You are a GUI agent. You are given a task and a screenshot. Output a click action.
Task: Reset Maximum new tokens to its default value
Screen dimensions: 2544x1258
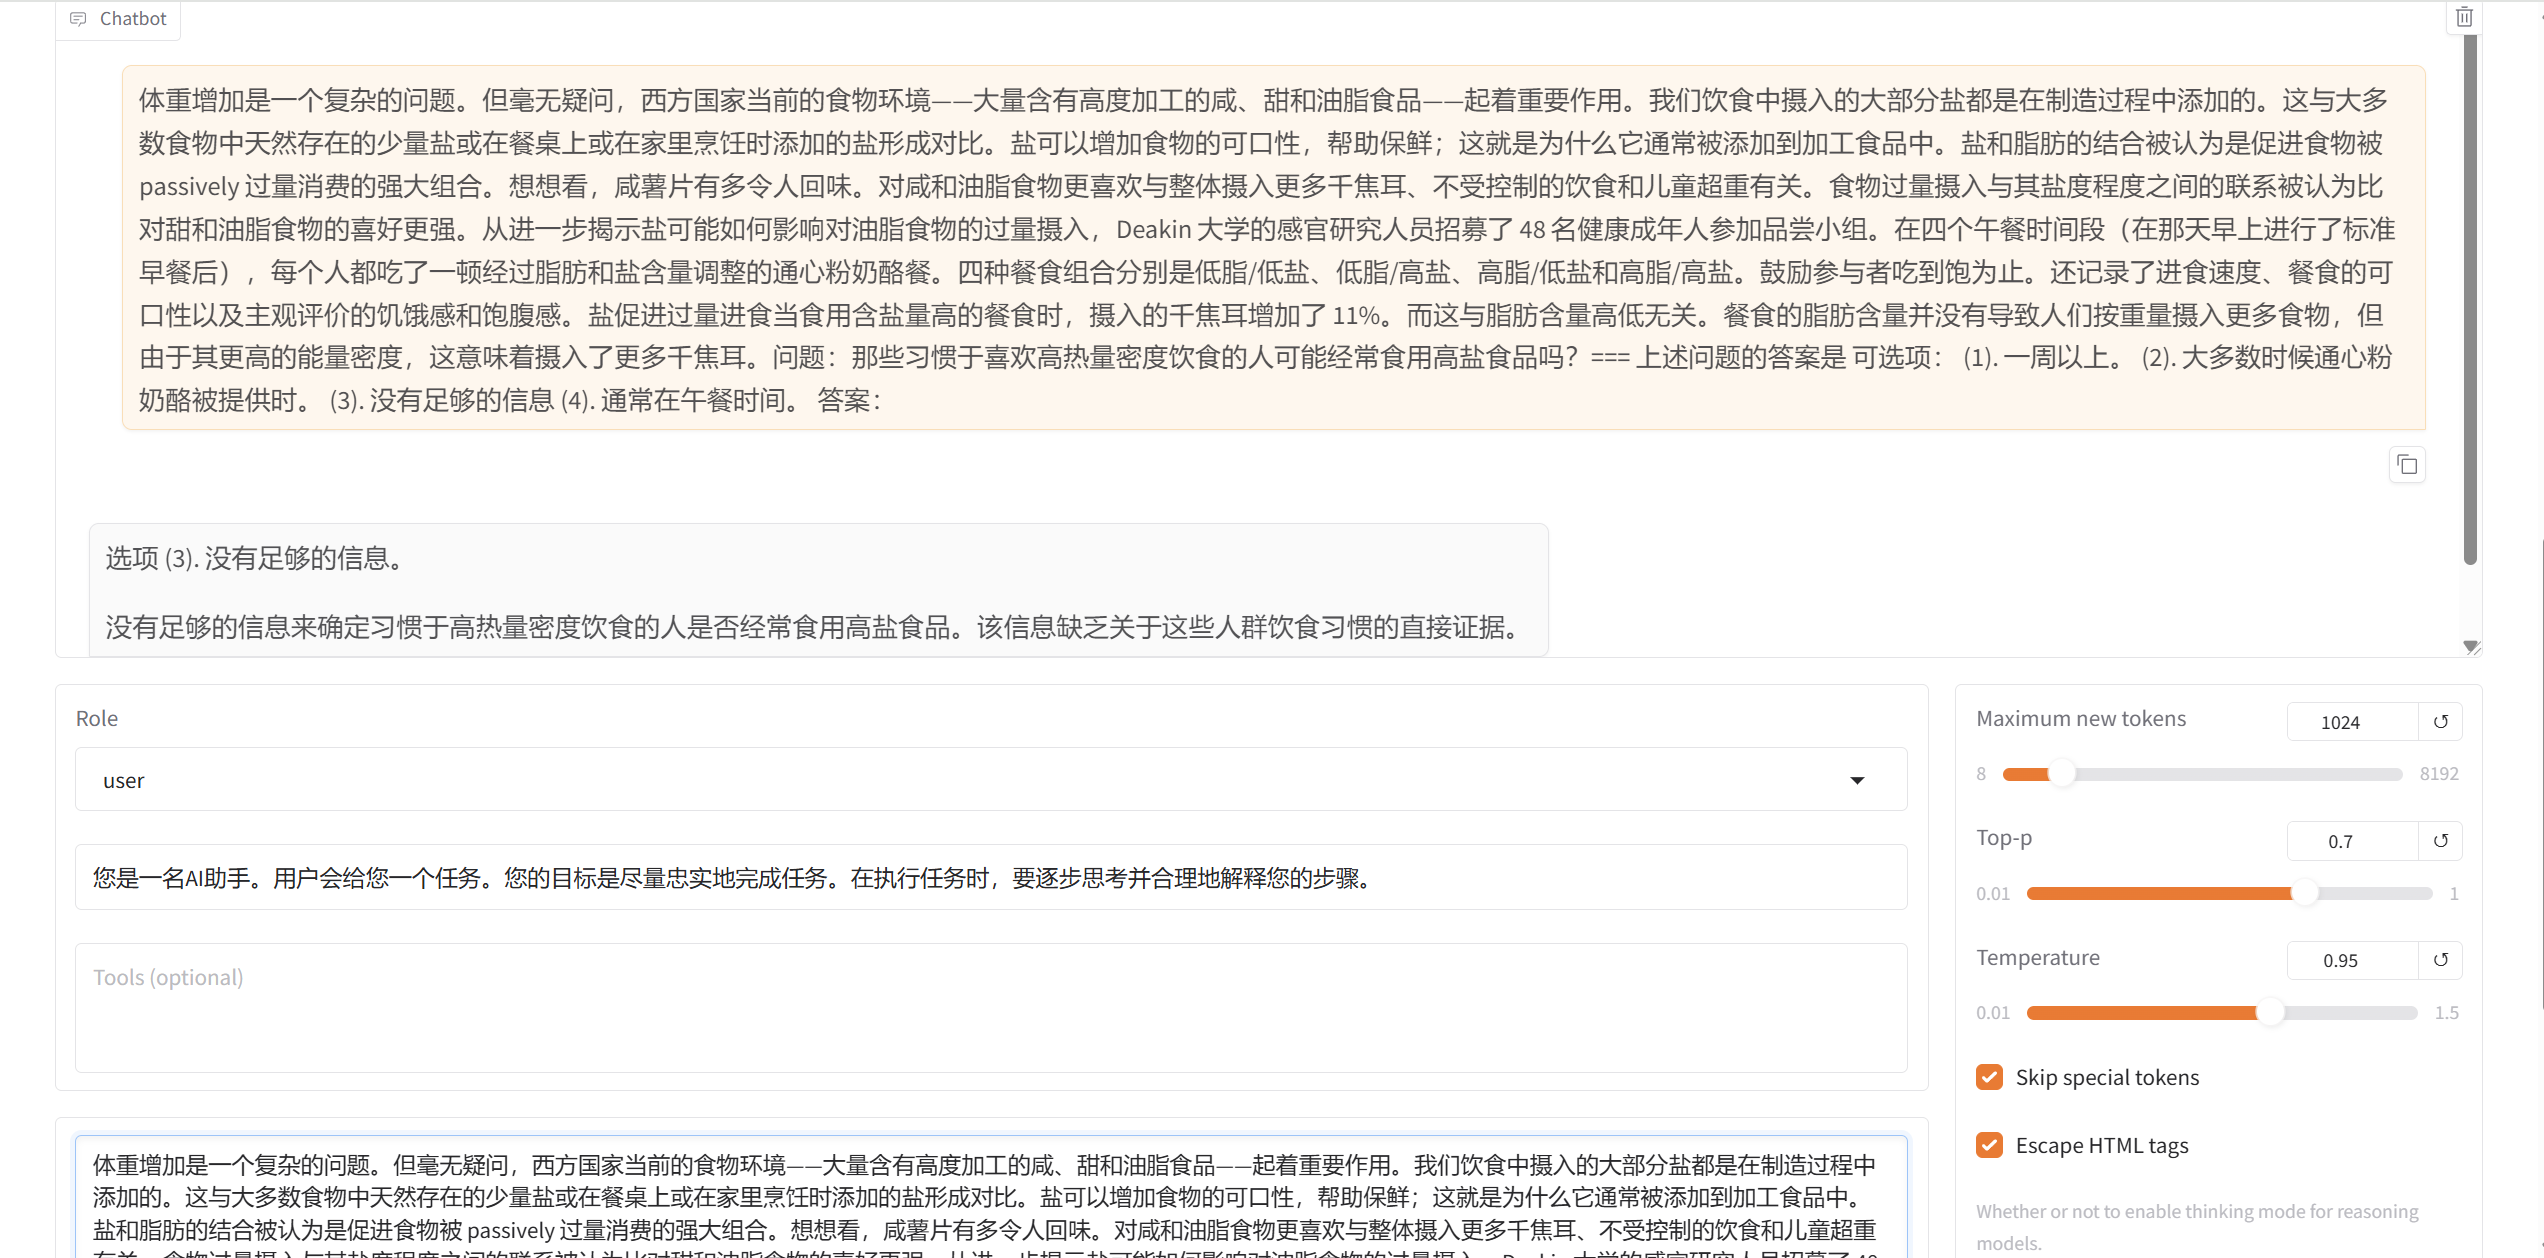[2440, 721]
